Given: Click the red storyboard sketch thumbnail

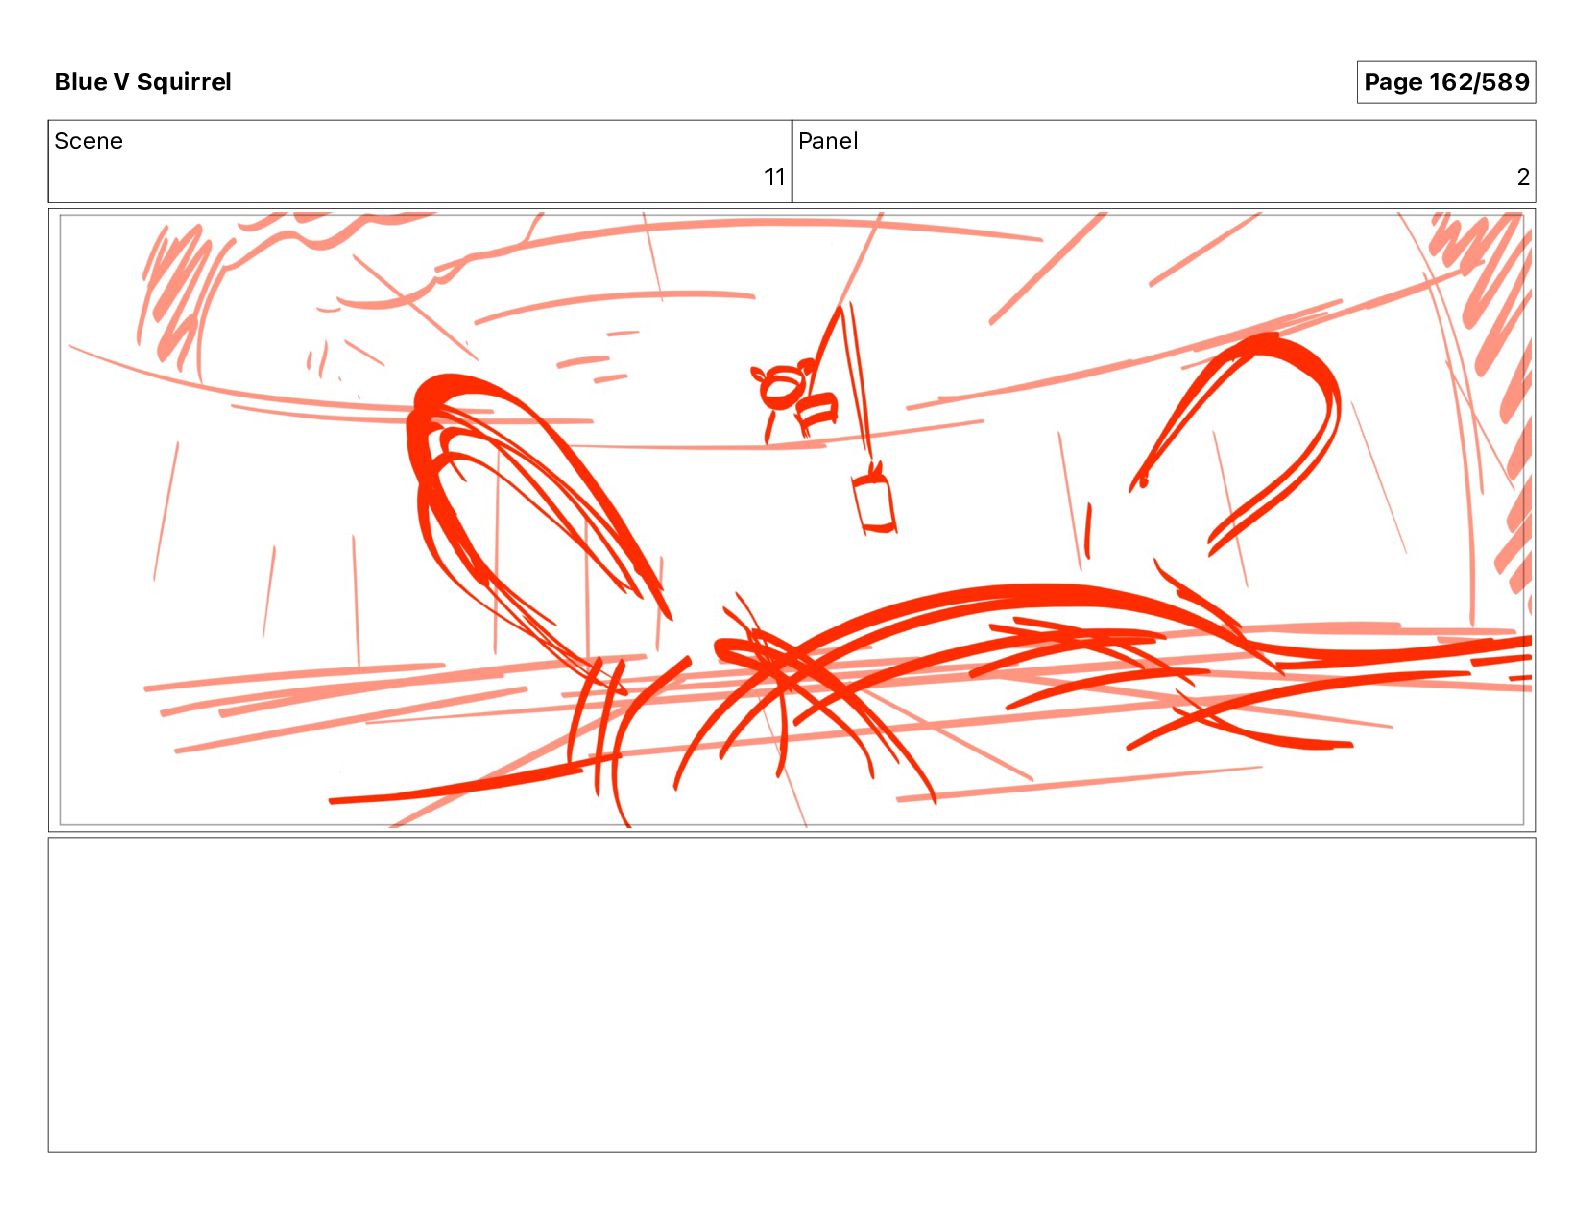Looking at the screenshot, I should click(x=792, y=520).
